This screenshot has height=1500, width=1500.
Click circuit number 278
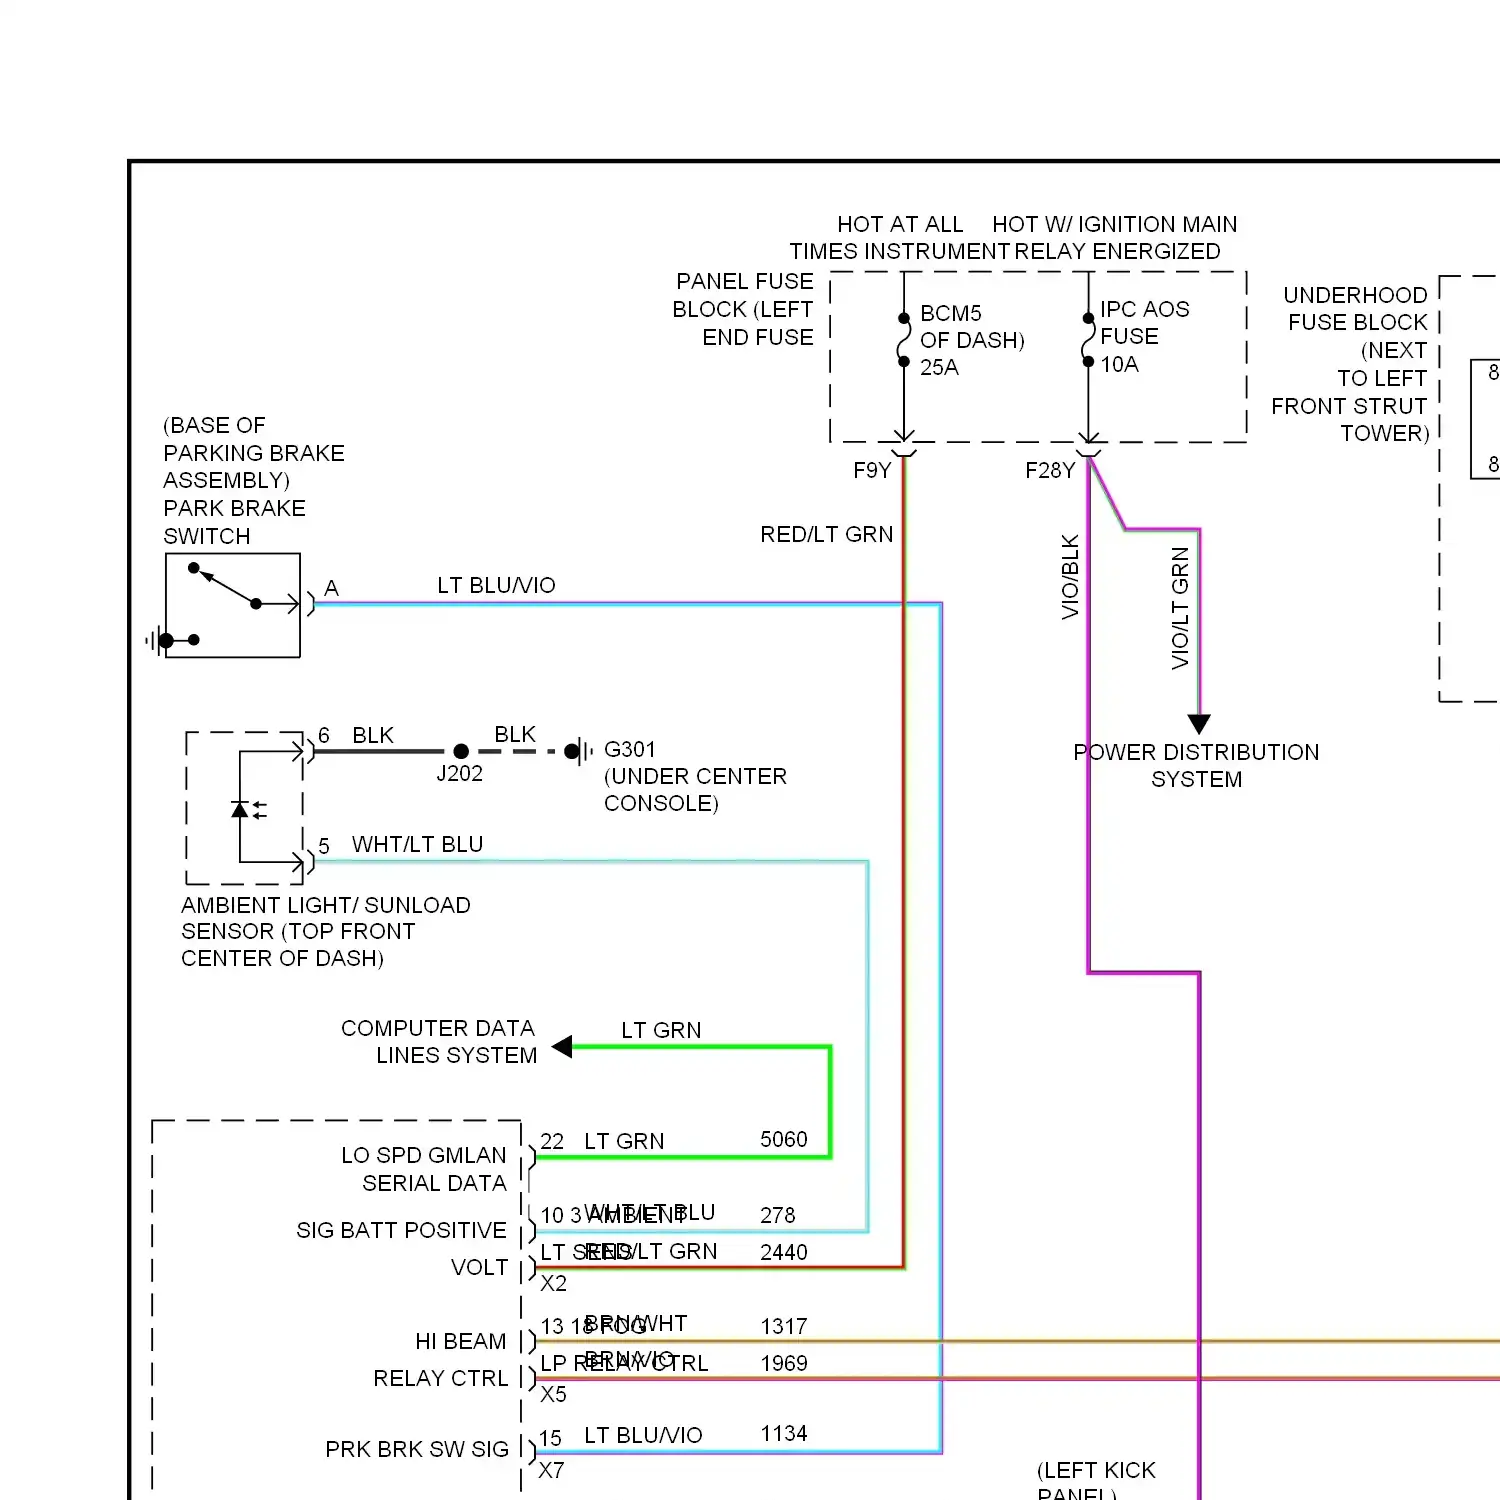point(778,1215)
